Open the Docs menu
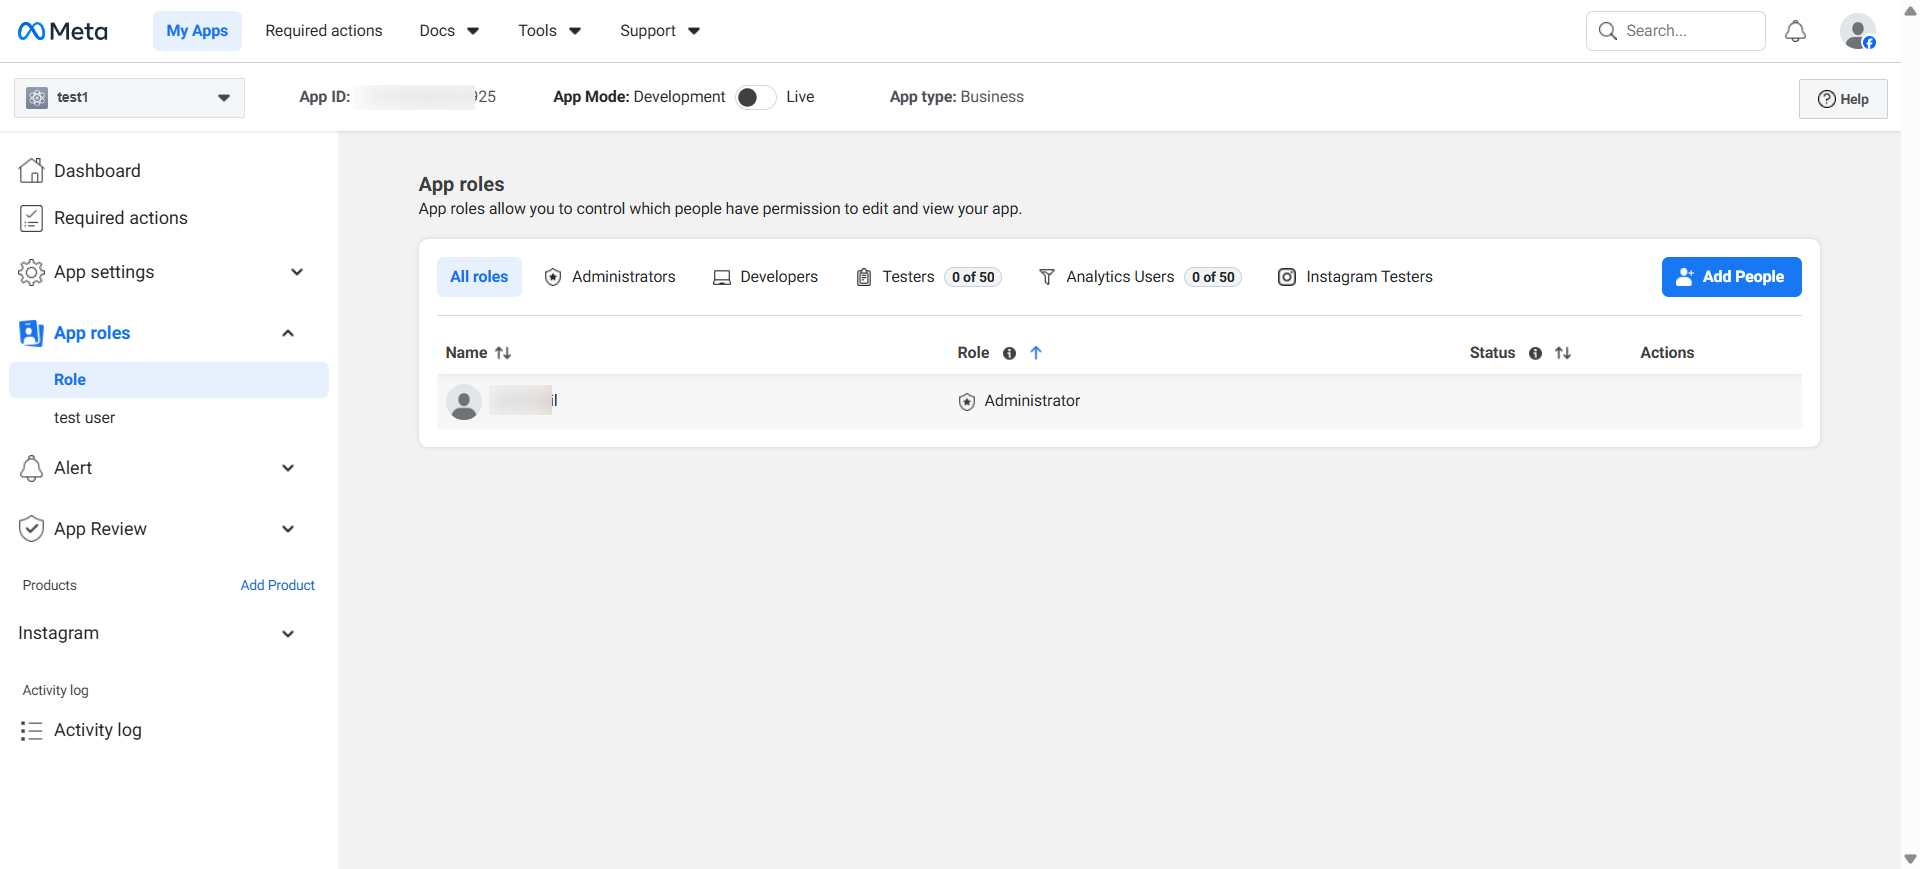The height and width of the screenshot is (869, 1920). click(x=449, y=31)
